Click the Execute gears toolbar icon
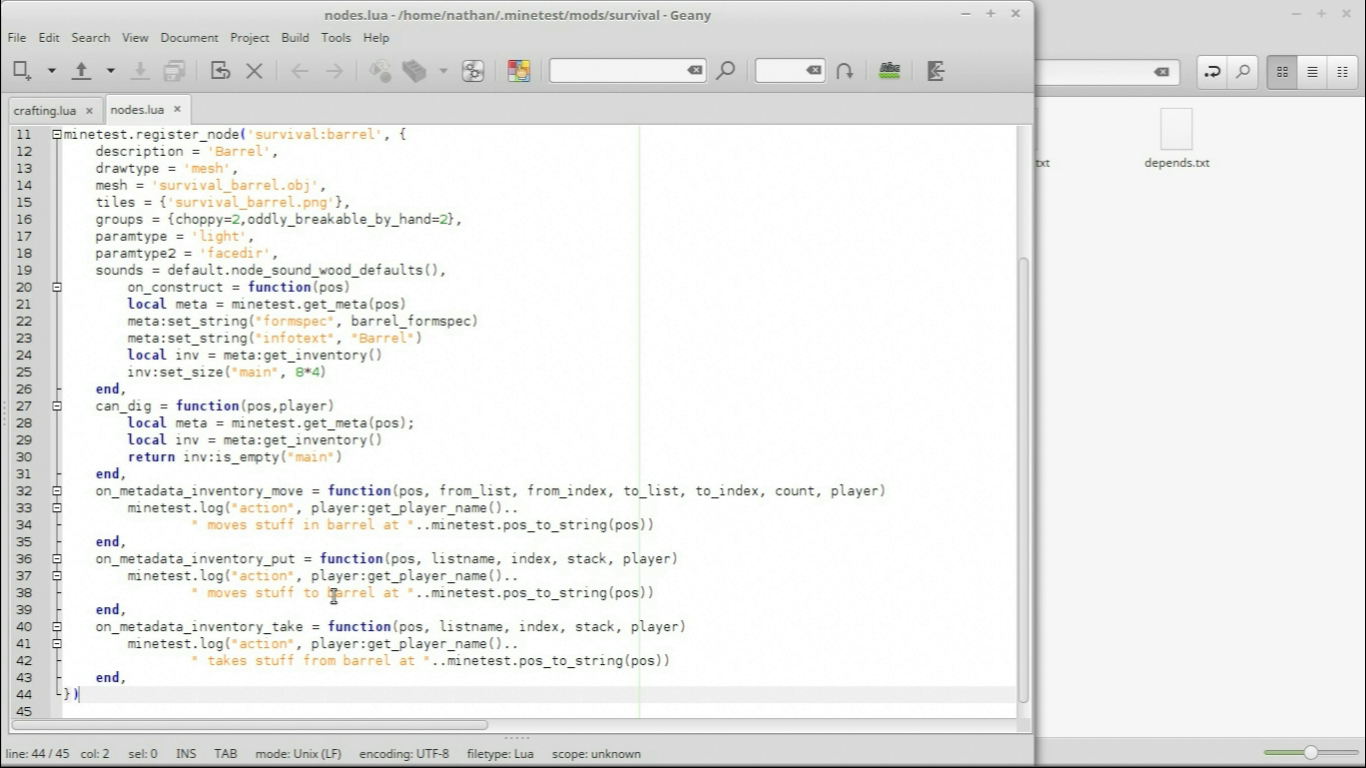Viewport: 1366px width, 768px height. [x=473, y=71]
